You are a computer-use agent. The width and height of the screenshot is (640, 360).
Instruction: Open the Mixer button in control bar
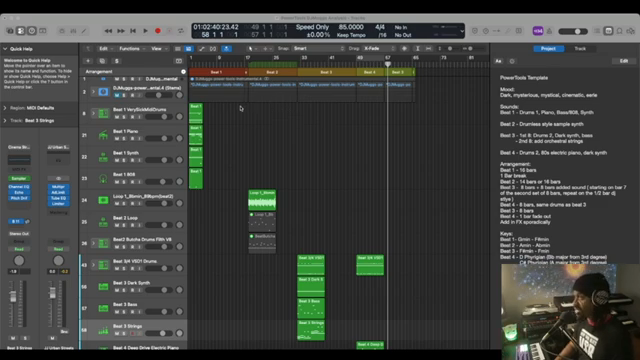click(73, 31)
